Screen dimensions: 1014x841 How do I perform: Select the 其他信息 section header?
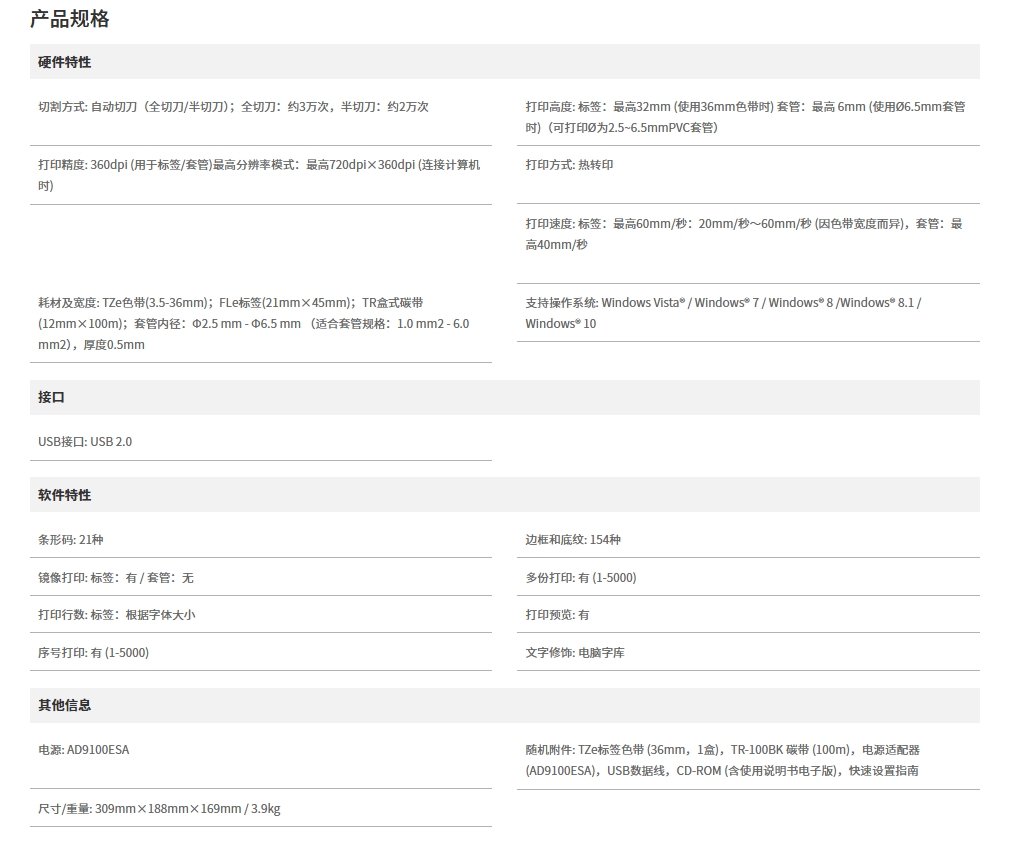tap(504, 705)
